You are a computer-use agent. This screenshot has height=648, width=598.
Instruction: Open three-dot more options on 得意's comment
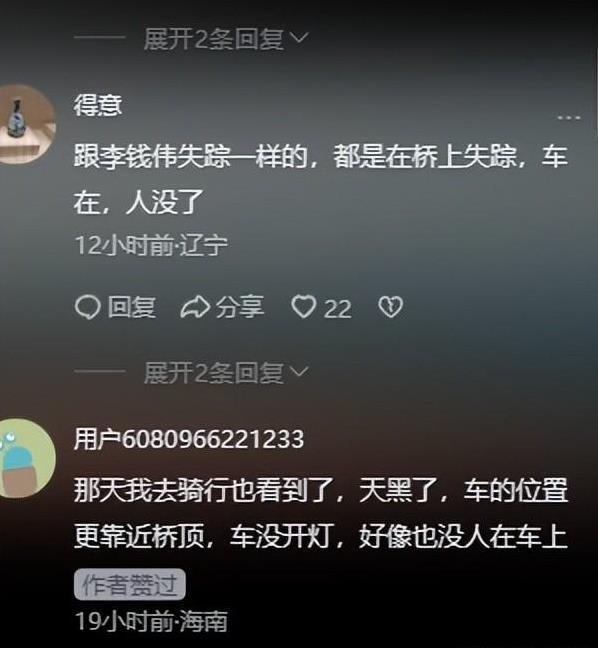tap(569, 118)
